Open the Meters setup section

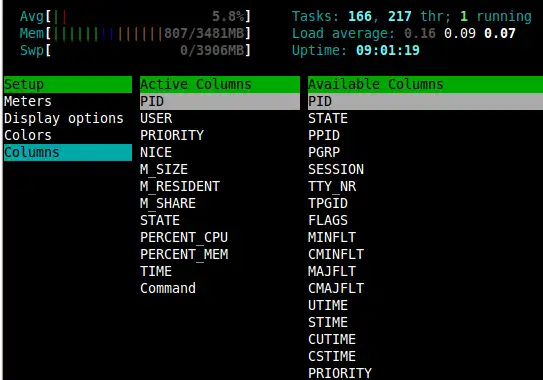28,101
